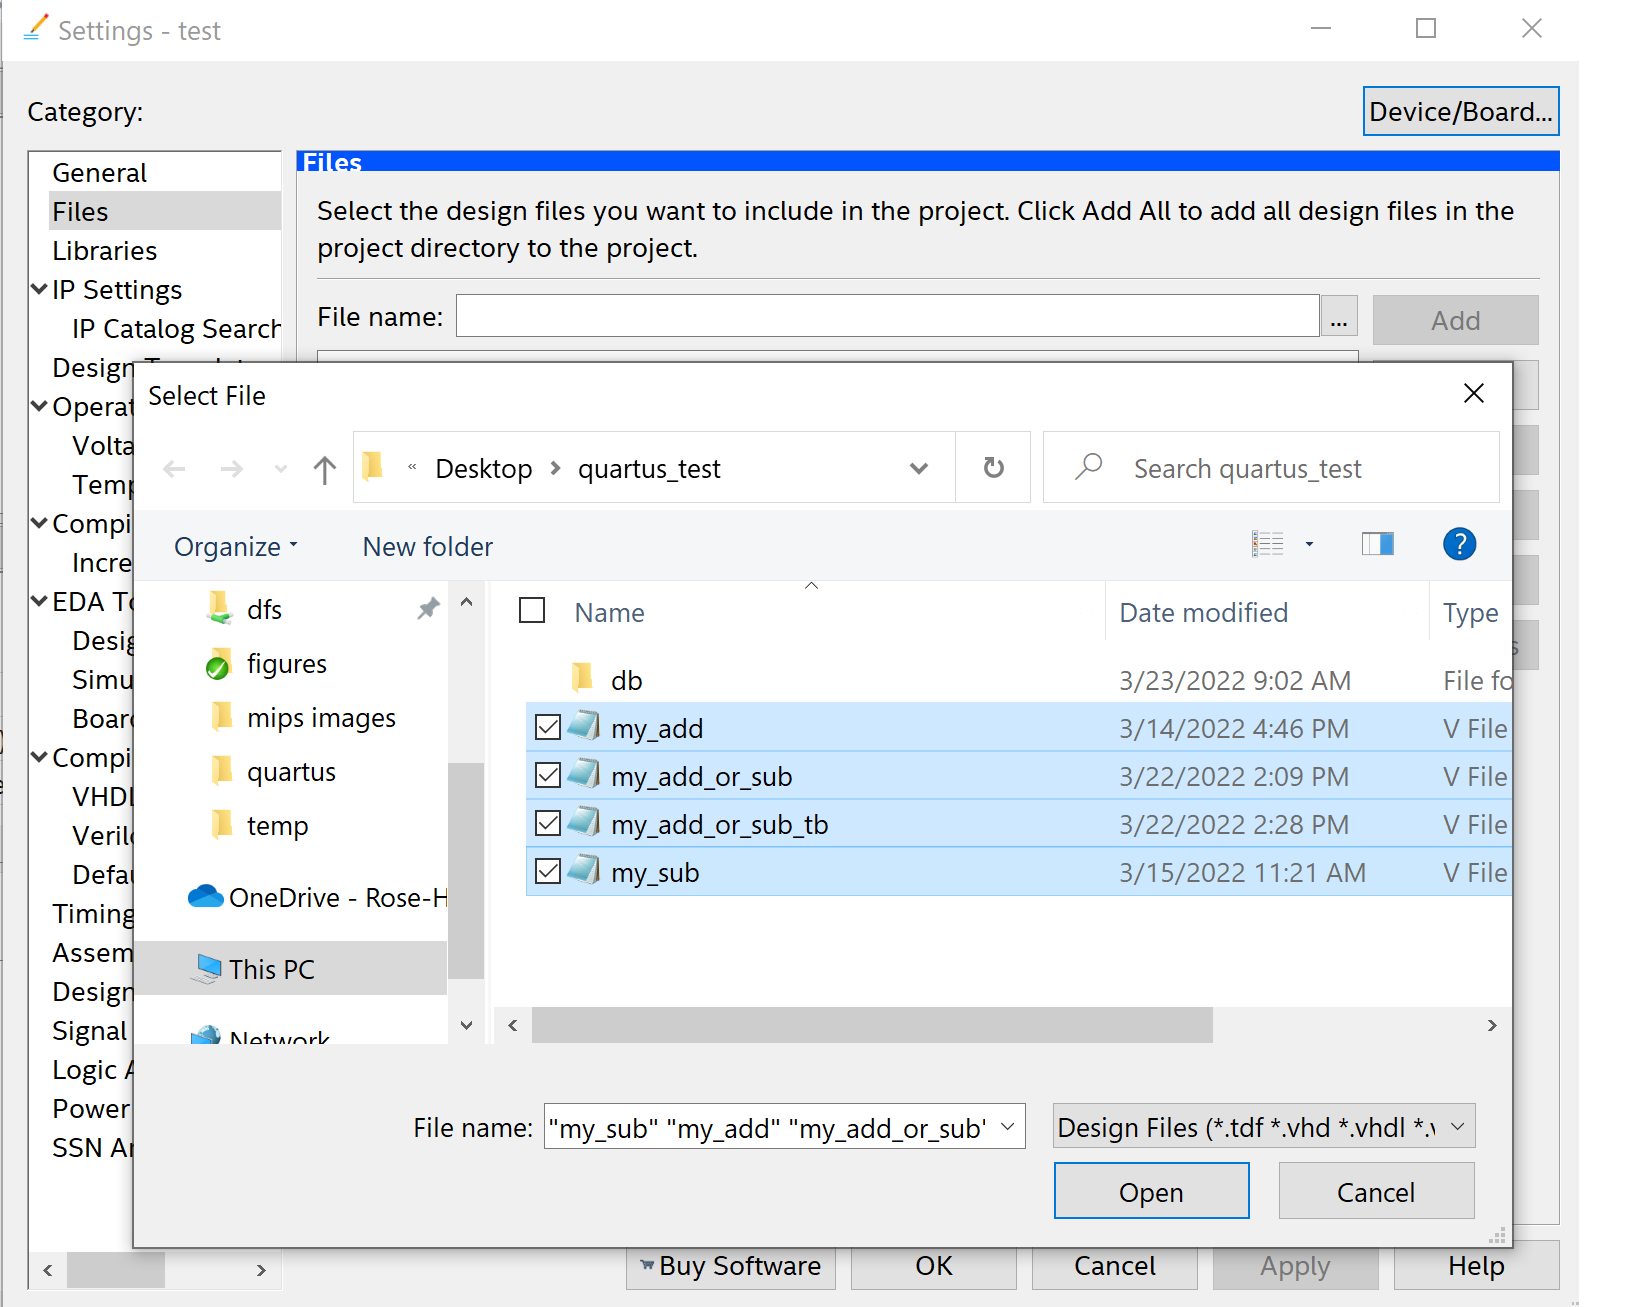Click the horizontal scrollbar in file list

point(871,1025)
